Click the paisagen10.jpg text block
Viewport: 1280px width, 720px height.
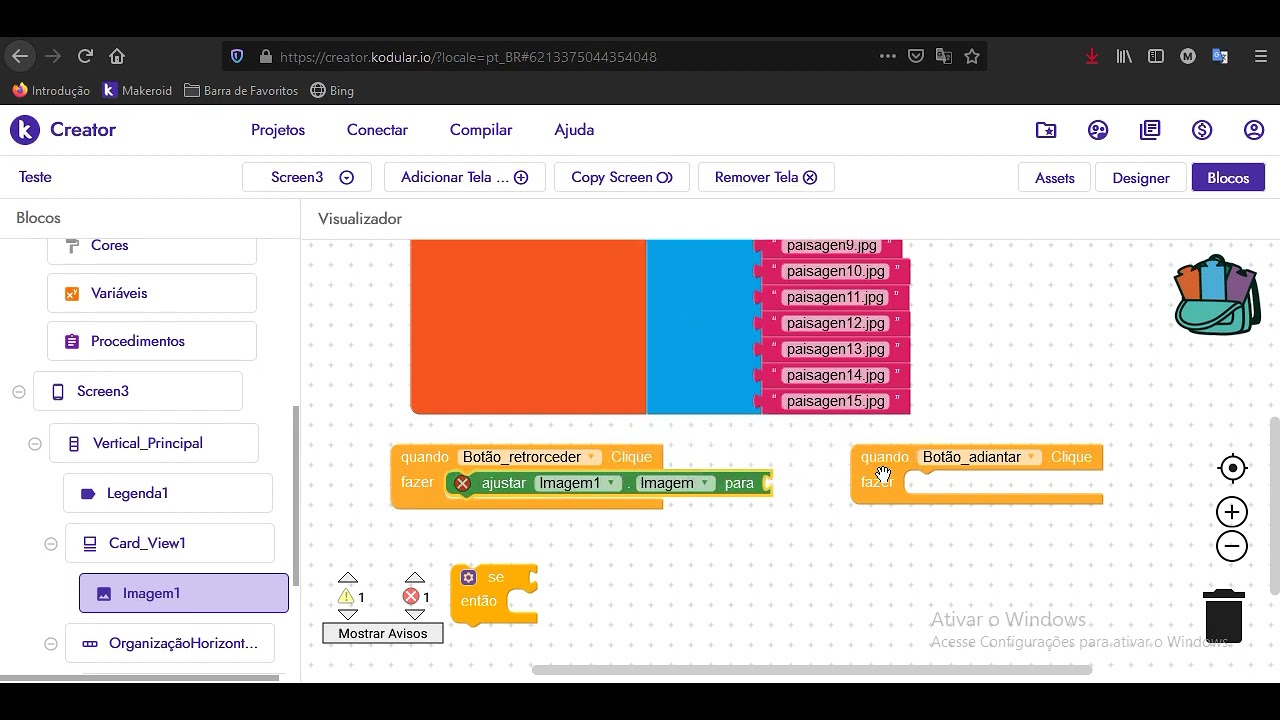click(835, 271)
